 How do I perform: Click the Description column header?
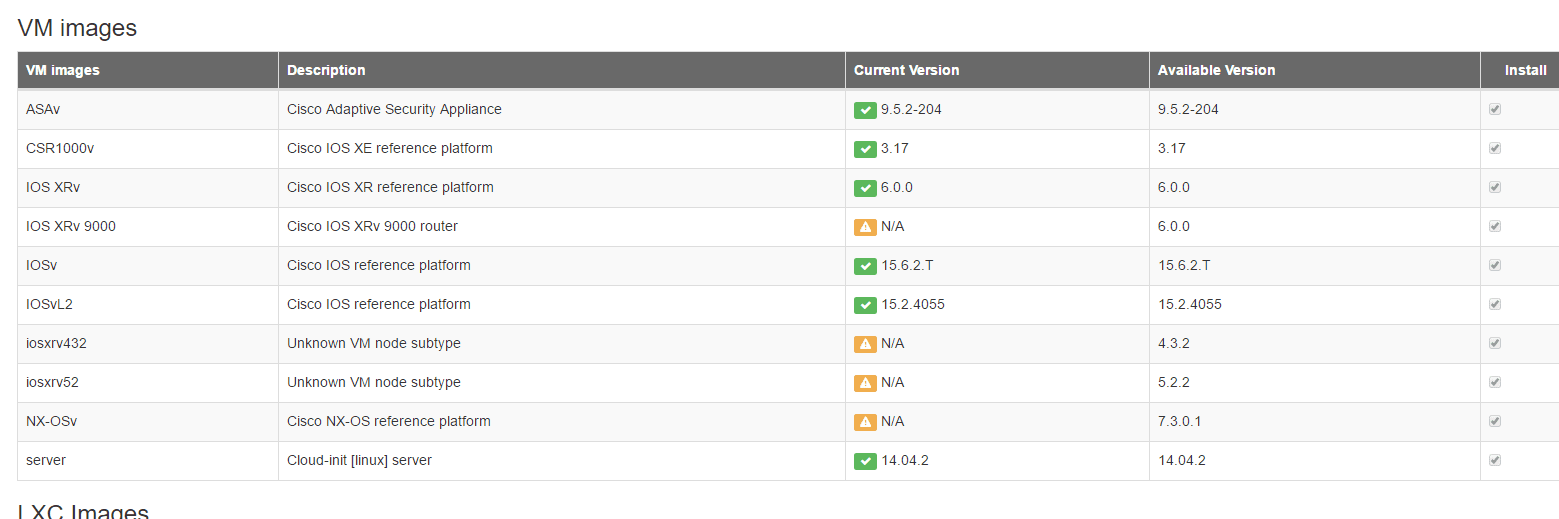[x=326, y=70]
